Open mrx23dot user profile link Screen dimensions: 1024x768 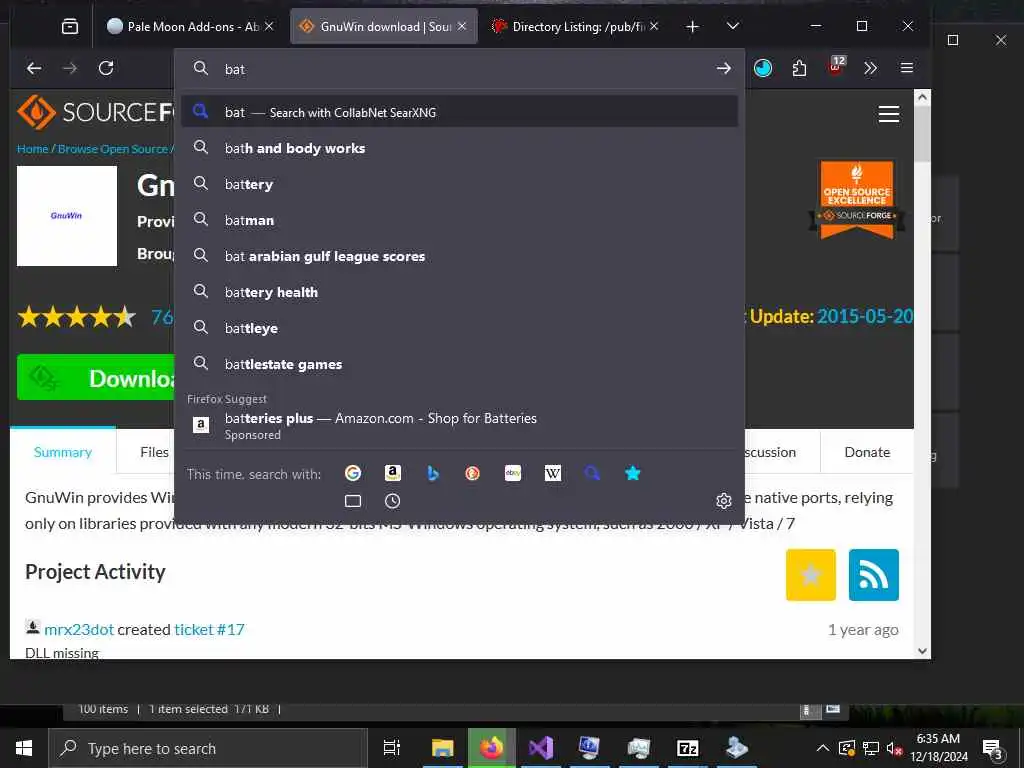point(79,630)
